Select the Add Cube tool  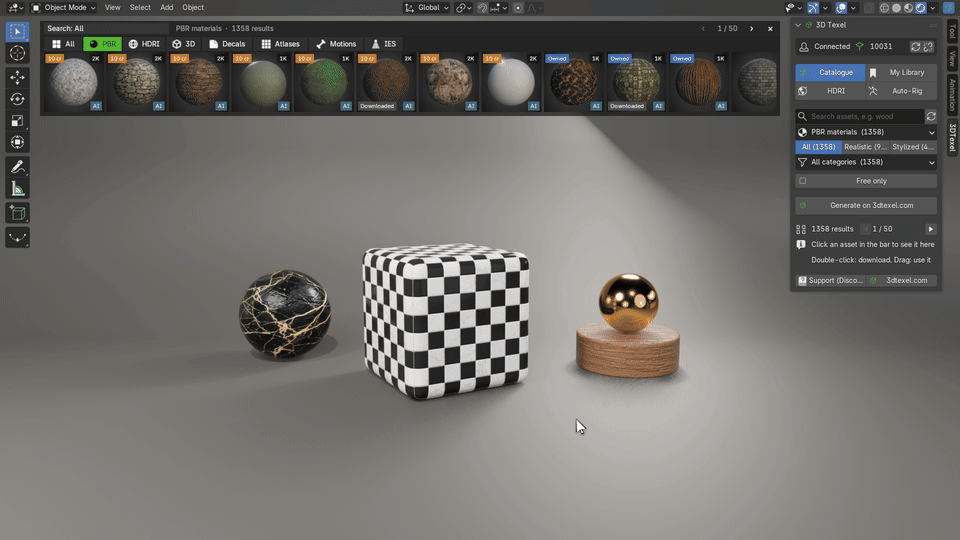(x=17, y=213)
